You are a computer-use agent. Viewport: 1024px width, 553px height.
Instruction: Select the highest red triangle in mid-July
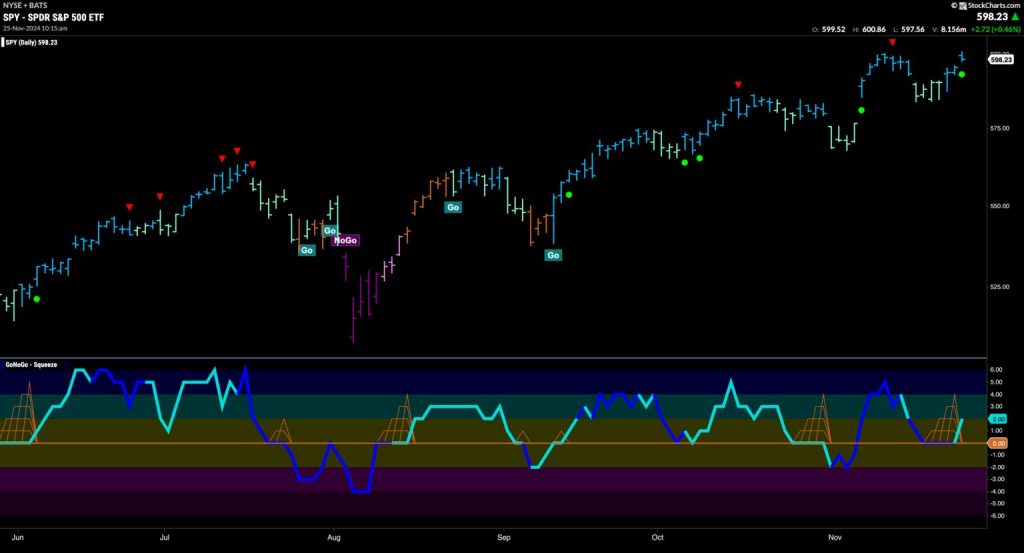pyautogui.click(x=237, y=151)
